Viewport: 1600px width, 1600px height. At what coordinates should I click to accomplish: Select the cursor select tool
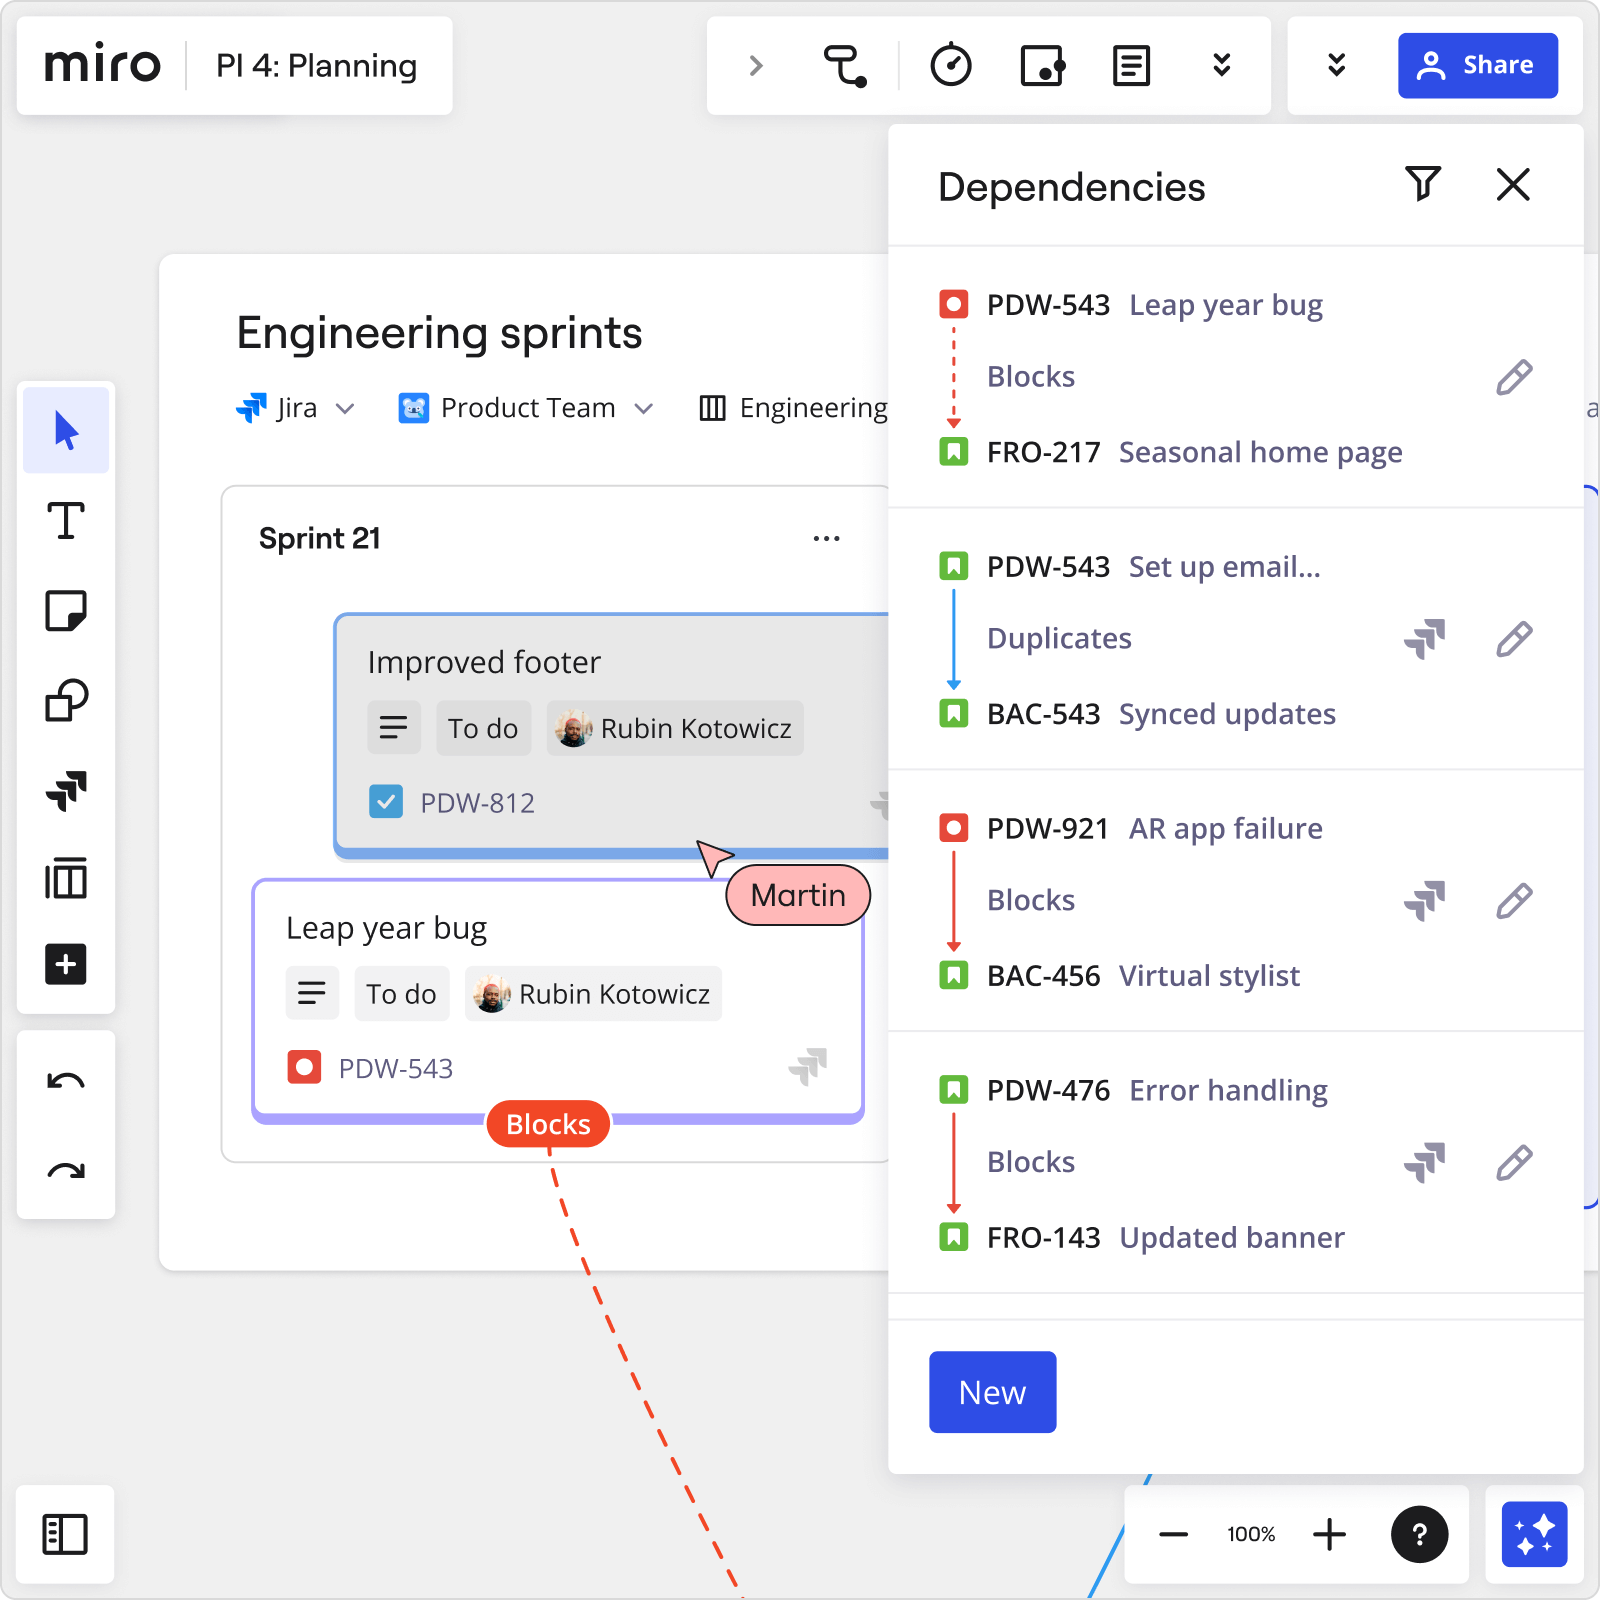(66, 430)
